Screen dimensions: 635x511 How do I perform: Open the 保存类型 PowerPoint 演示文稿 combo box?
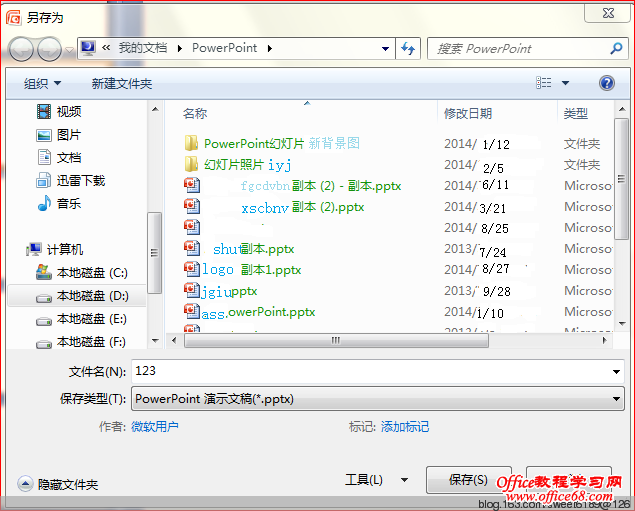click(x=377, y=399)
